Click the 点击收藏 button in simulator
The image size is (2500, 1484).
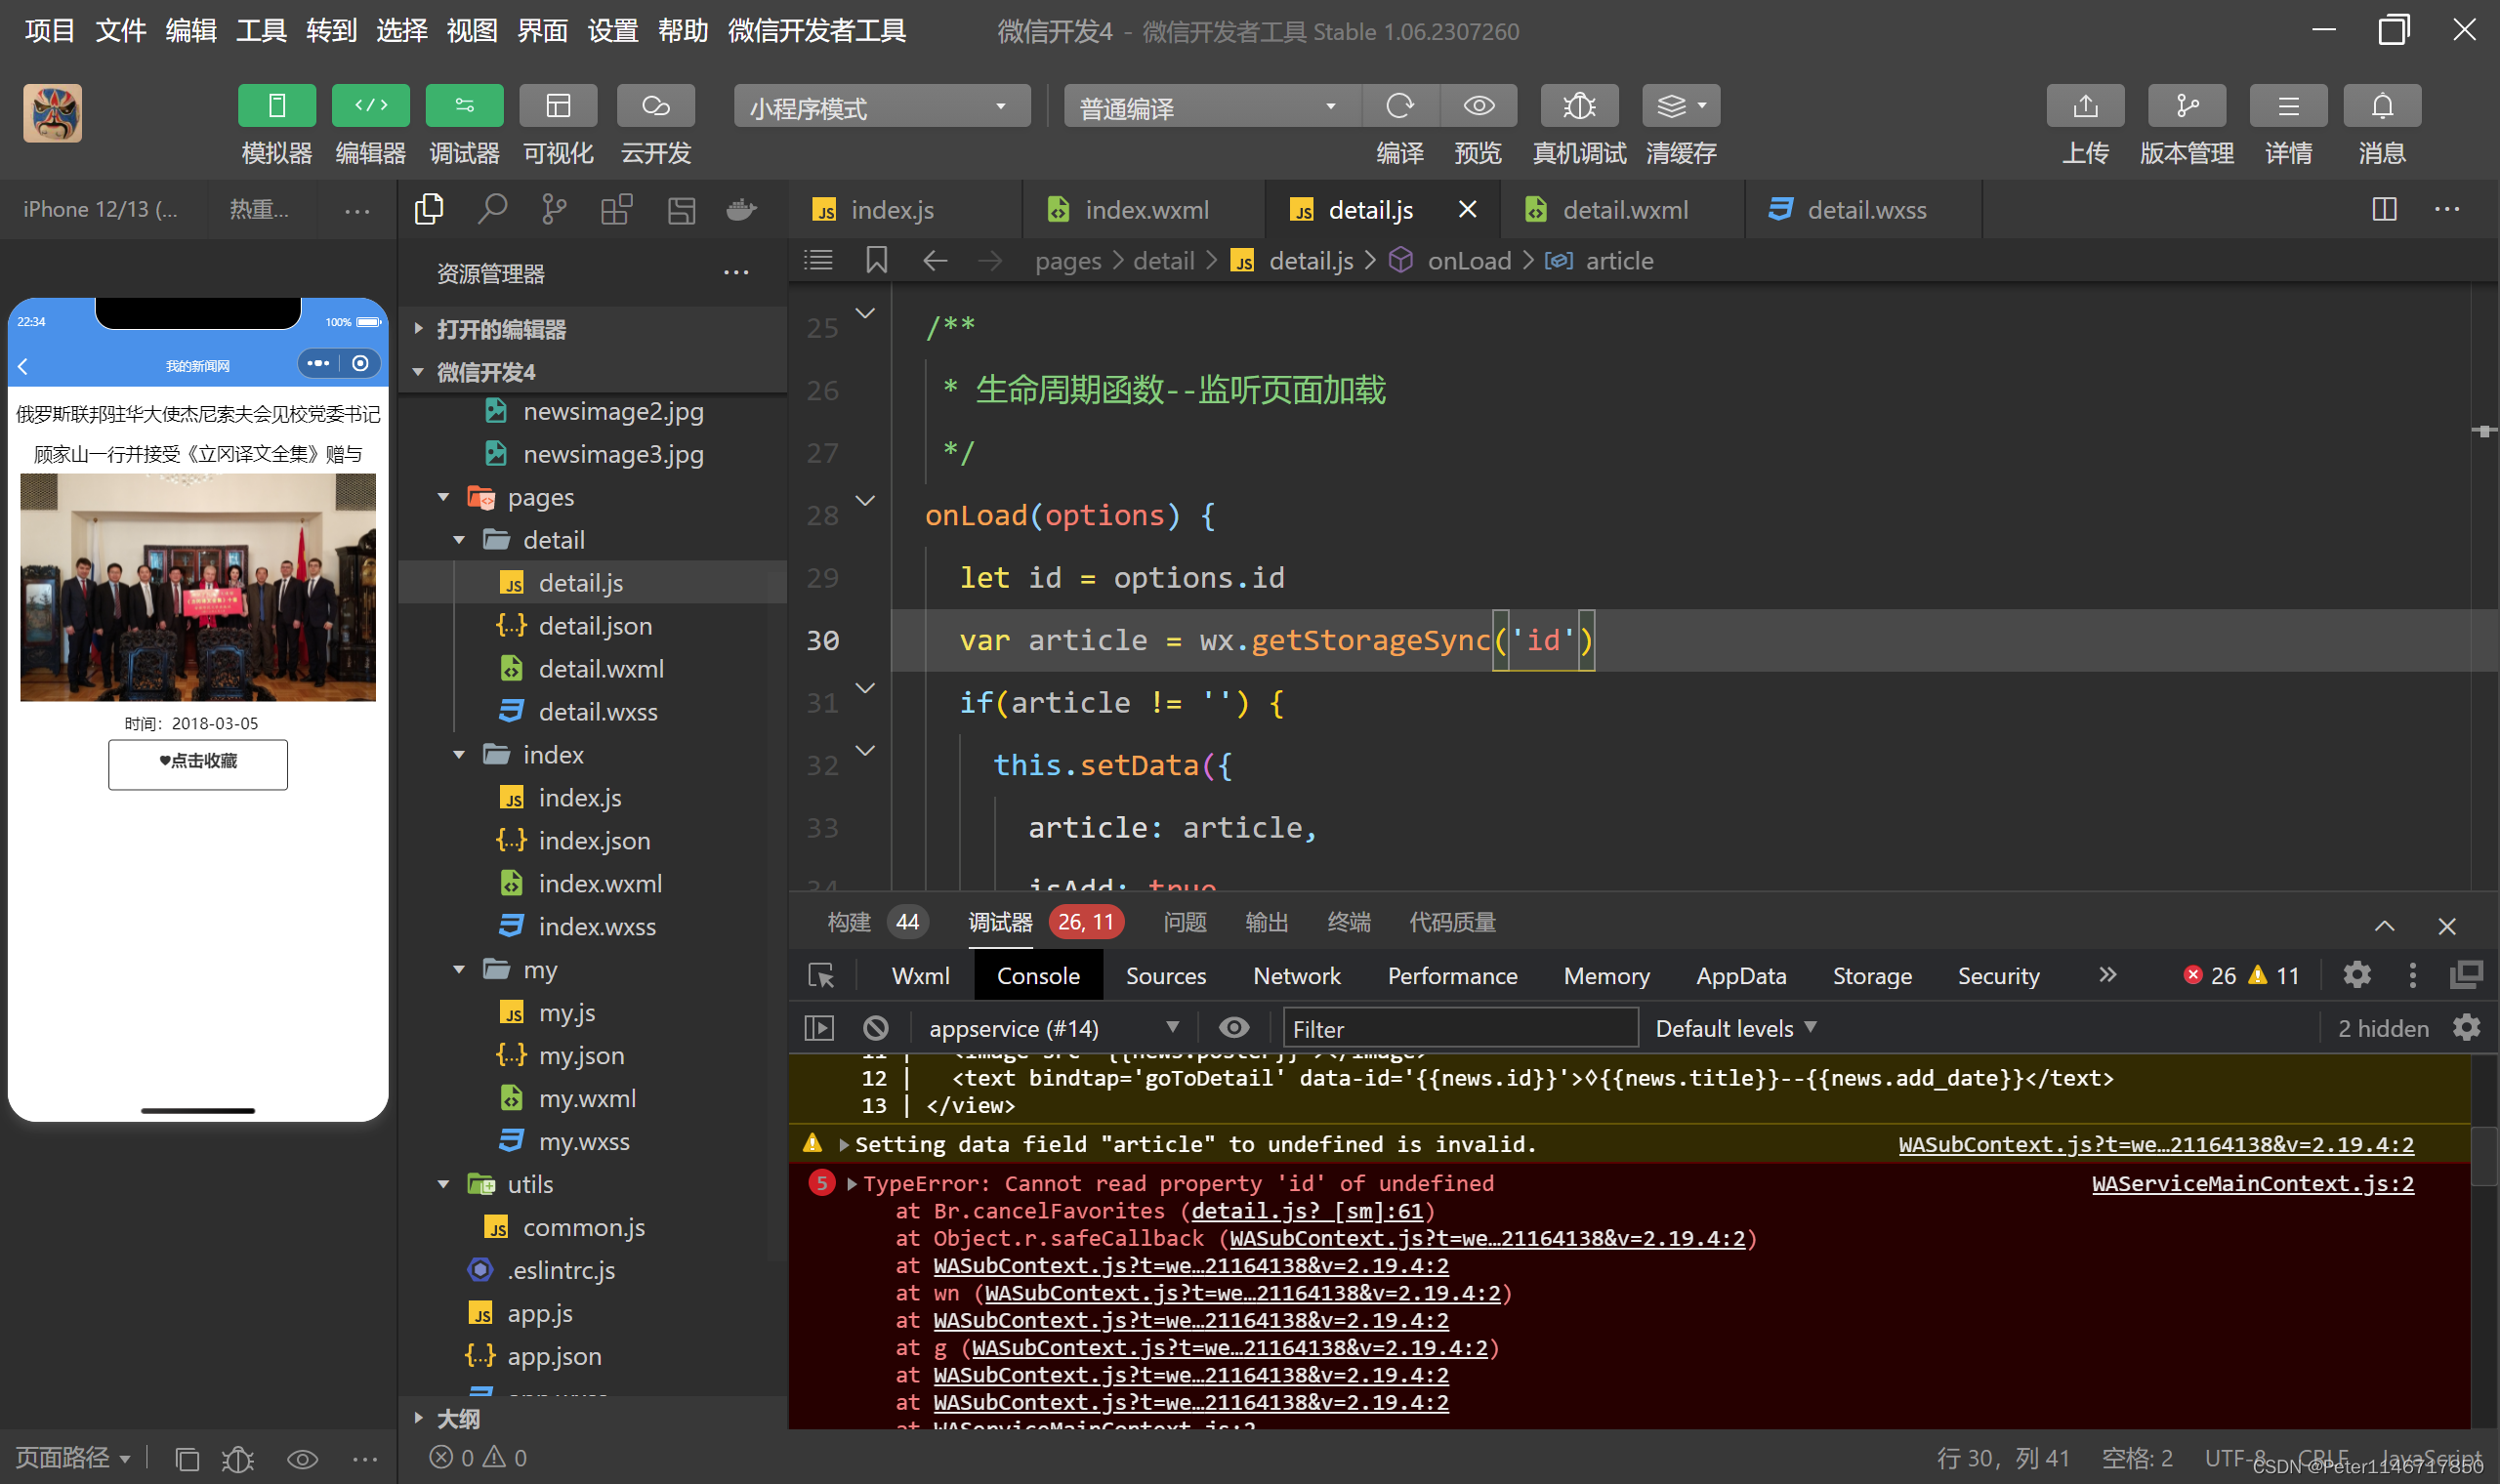(x=198, y=763)
